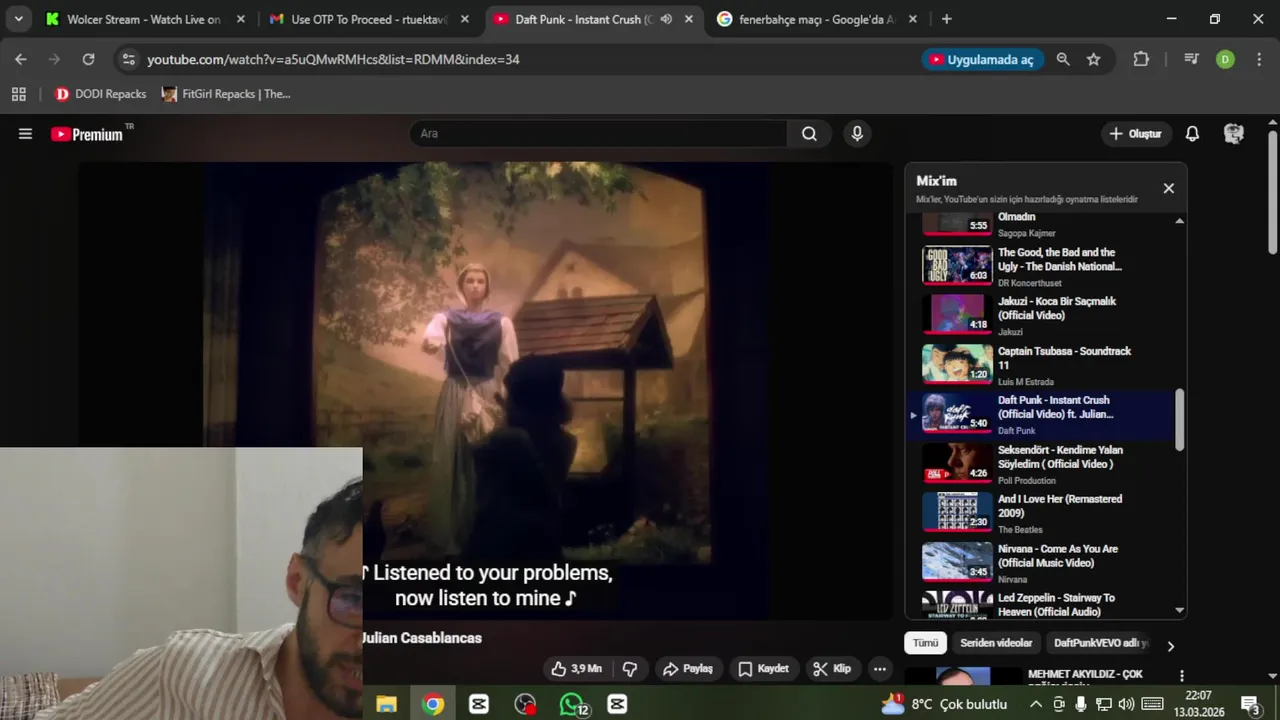
Task: Click Chrome icon in taskbar
Action: coord(433,704)
